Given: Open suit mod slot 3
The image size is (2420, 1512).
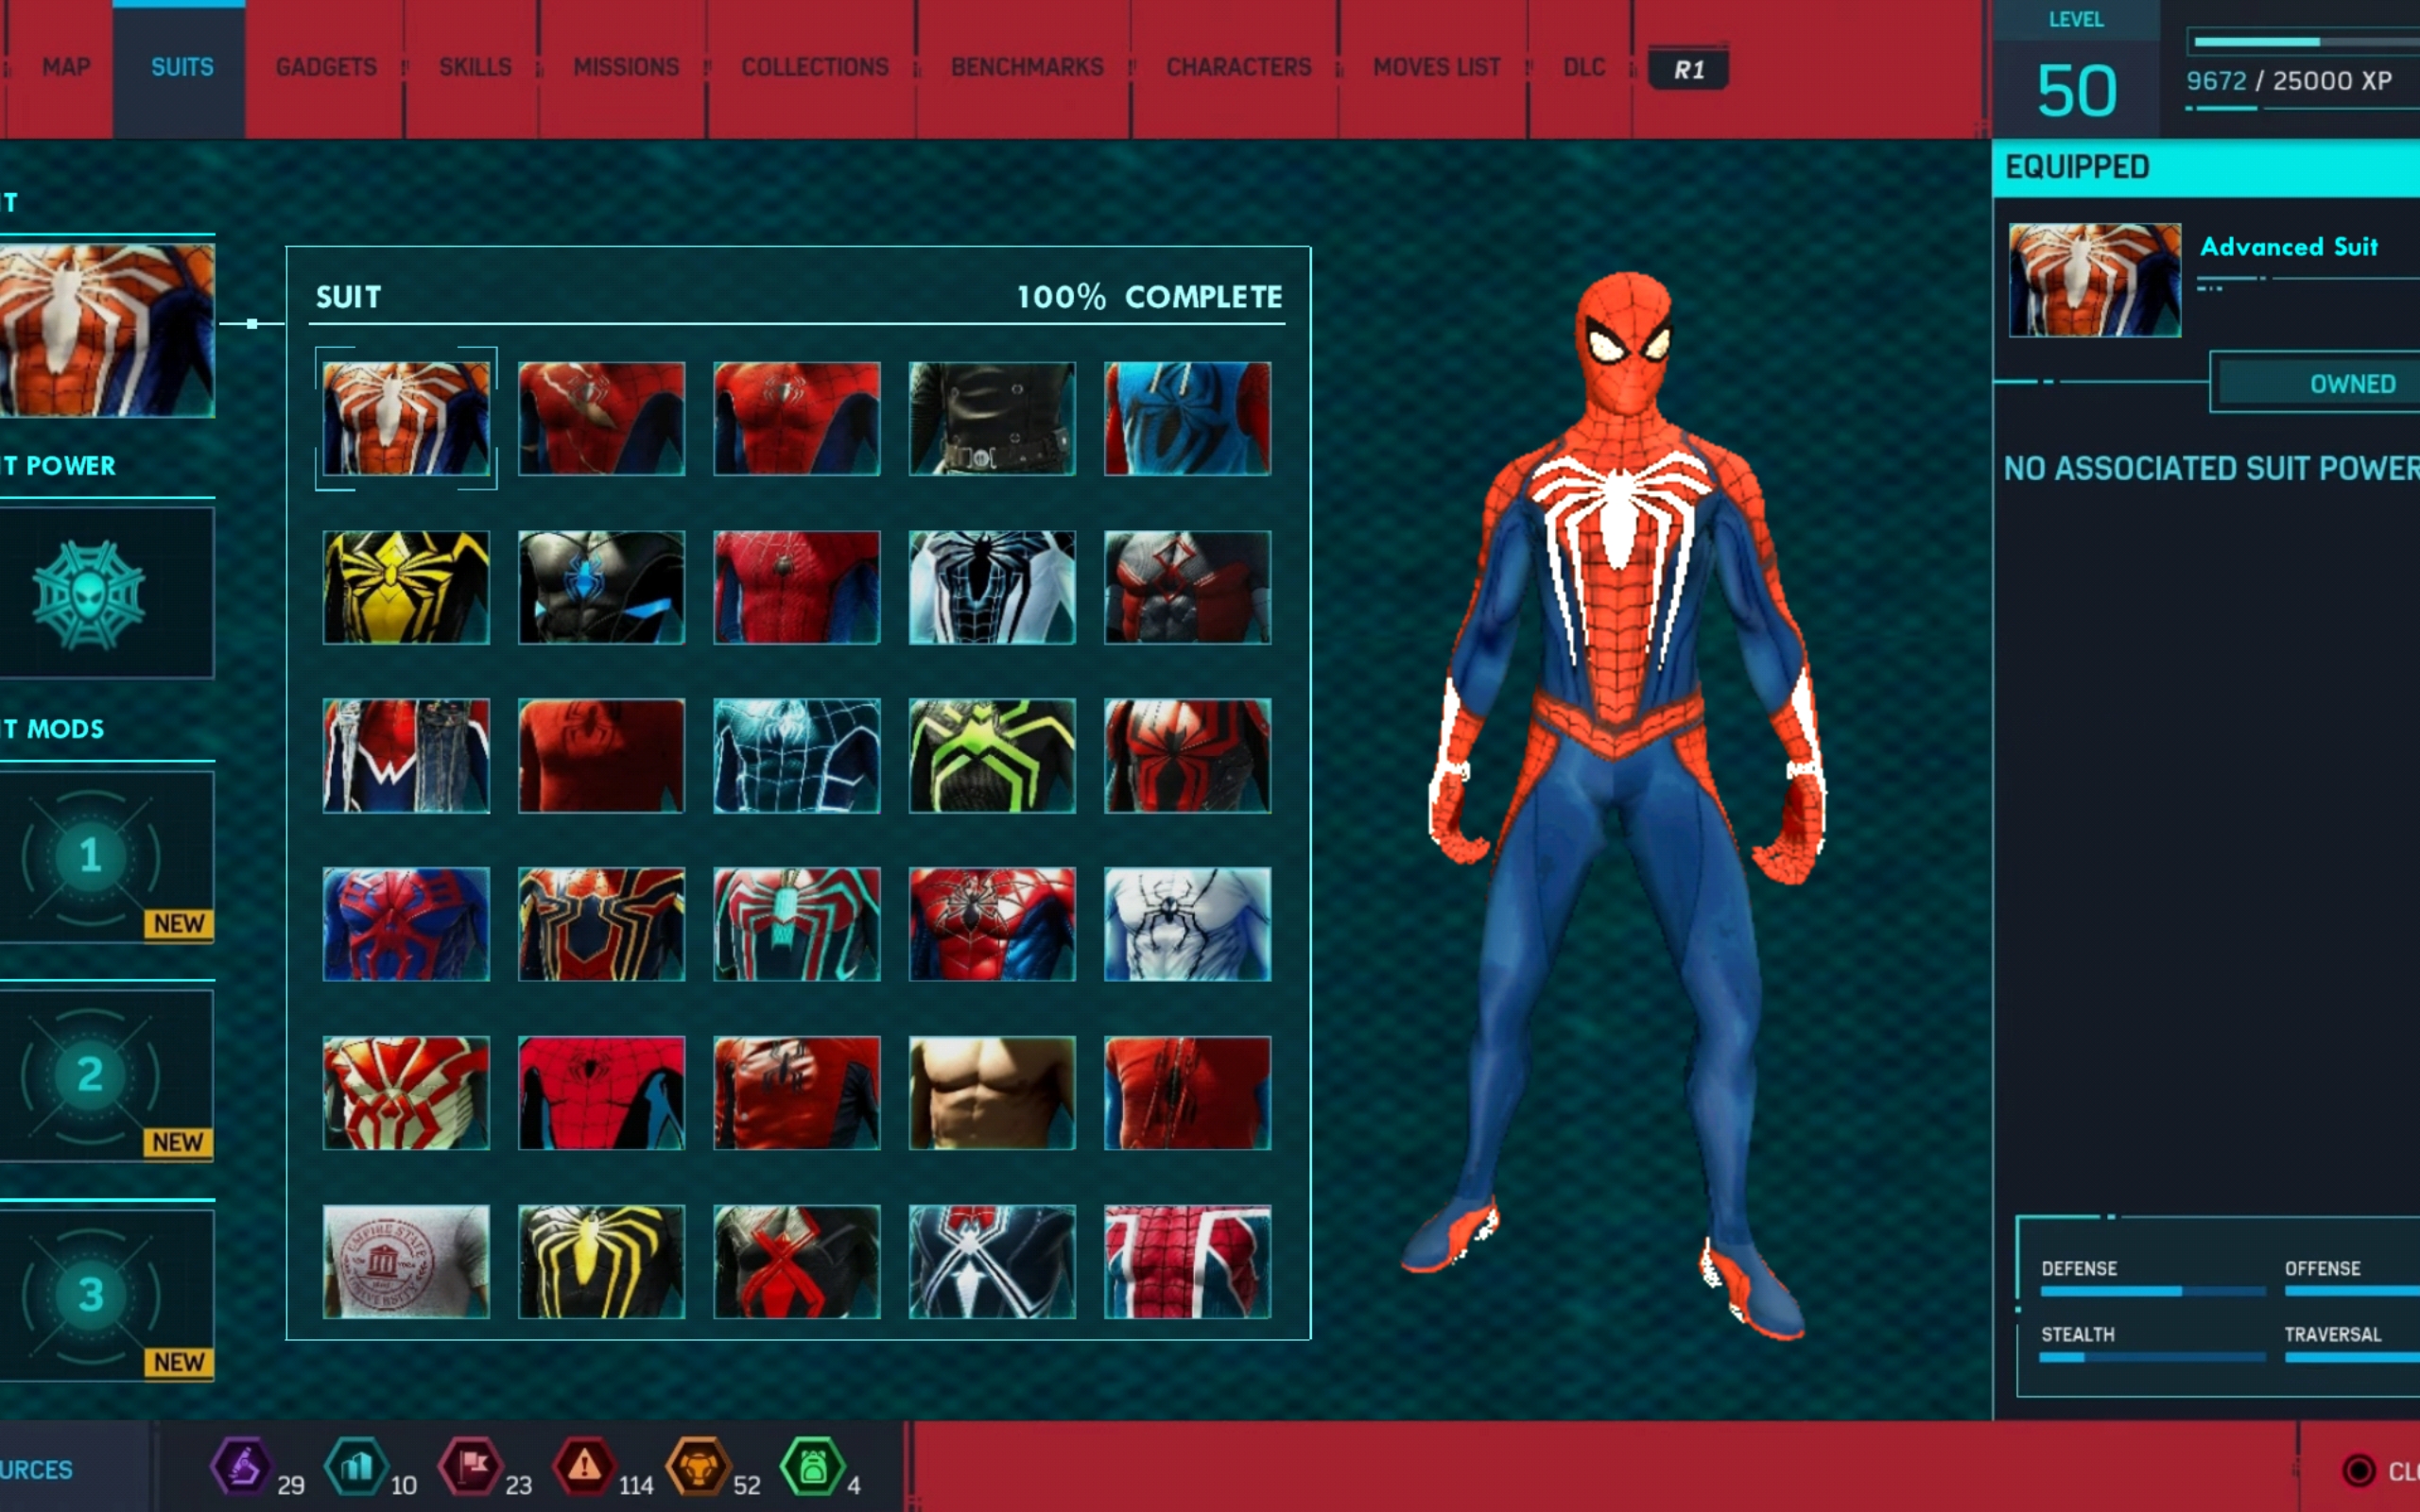Looking at the screenshot, I should point(92,1294).
